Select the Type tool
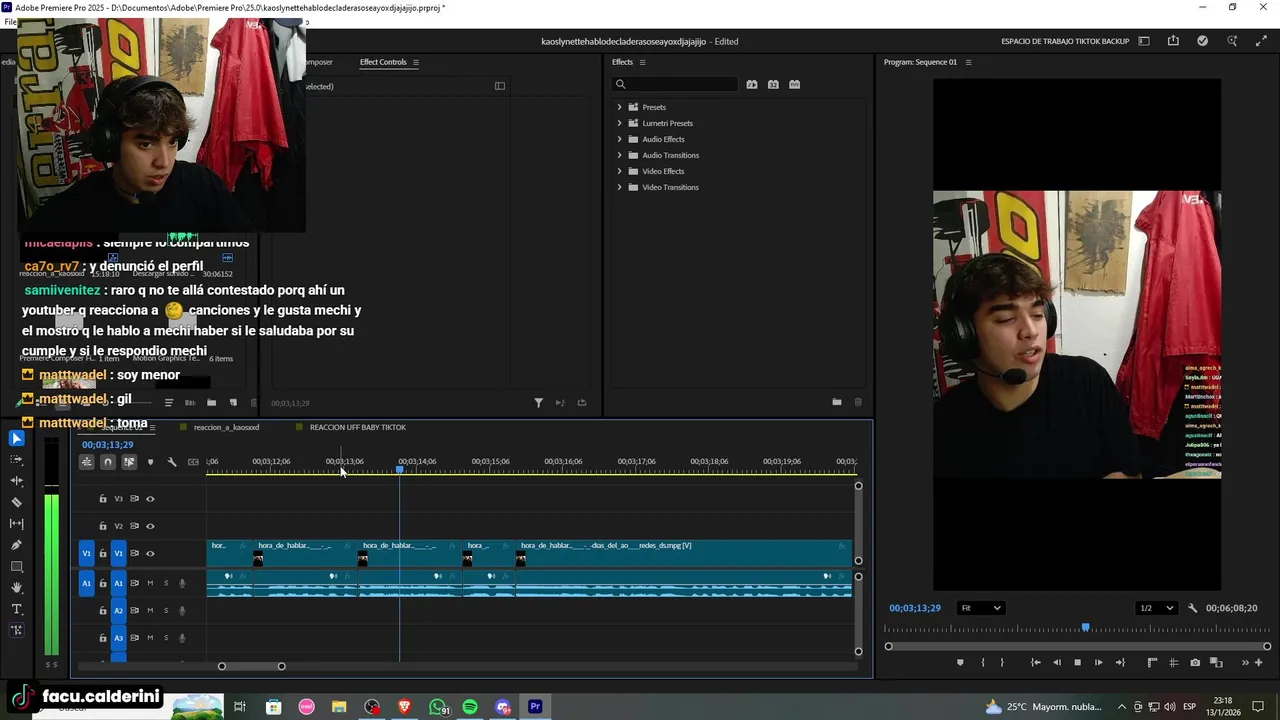1280x720 pixels. pos(16,609)
